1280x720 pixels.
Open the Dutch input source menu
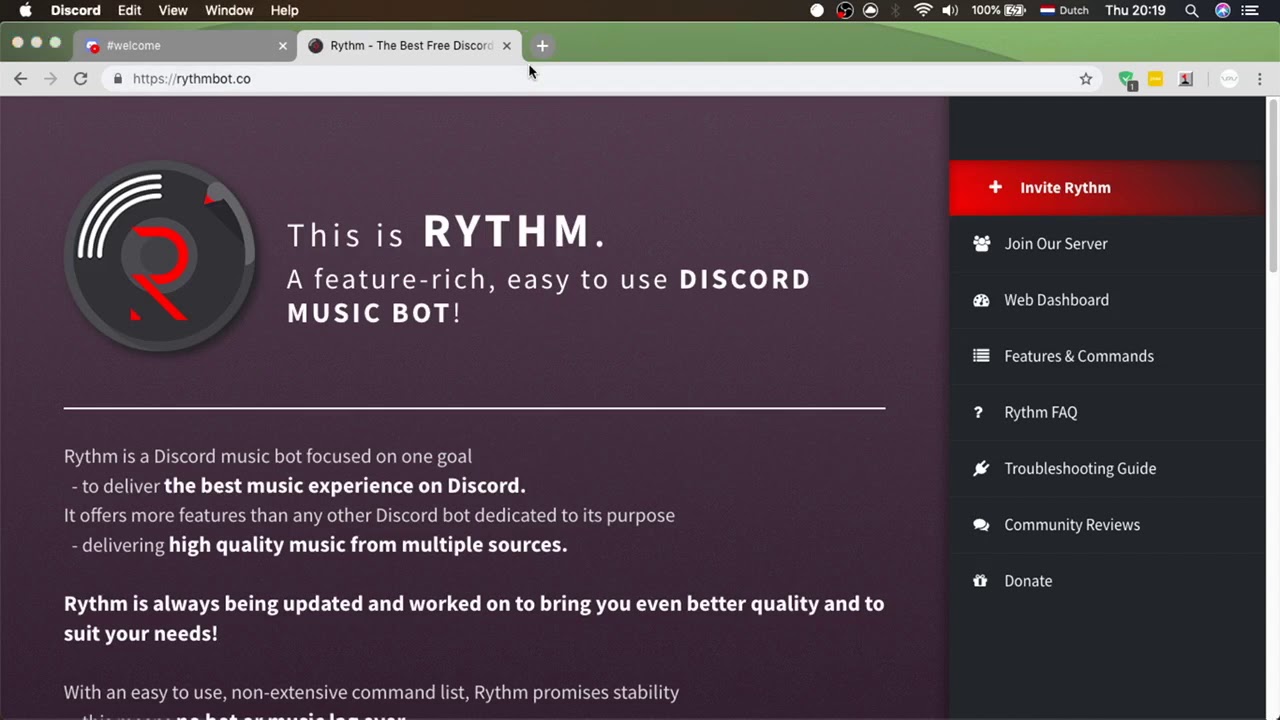coord(1064,10)
